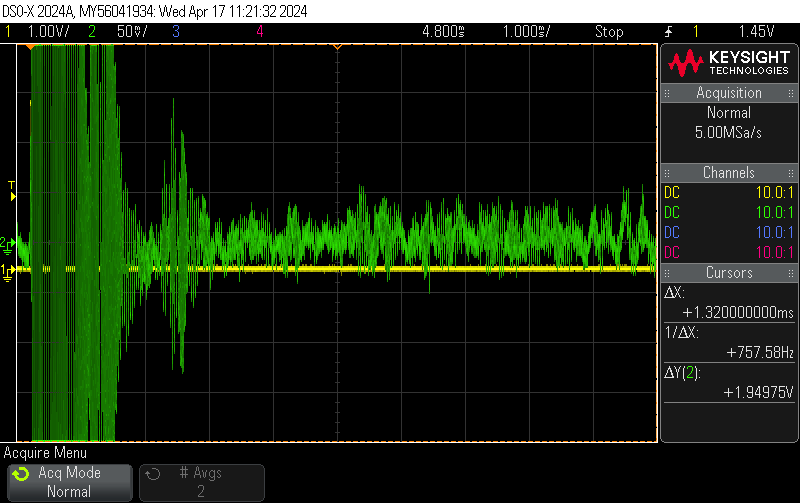Toggle channel 2 at 50mV/ scale
800x503 pixels.
pos(123,32)
